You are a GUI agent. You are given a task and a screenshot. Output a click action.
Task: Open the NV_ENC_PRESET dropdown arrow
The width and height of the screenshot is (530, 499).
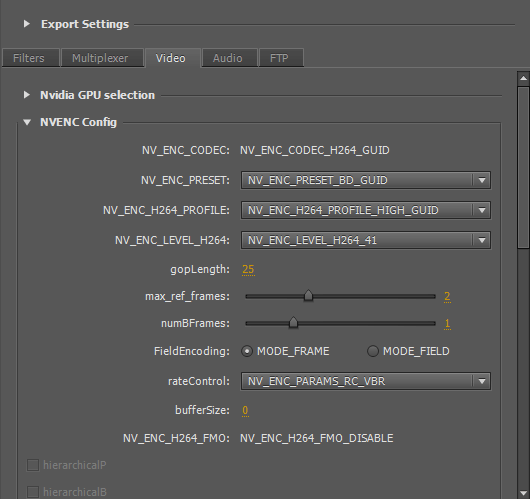[x=482, y=180]
